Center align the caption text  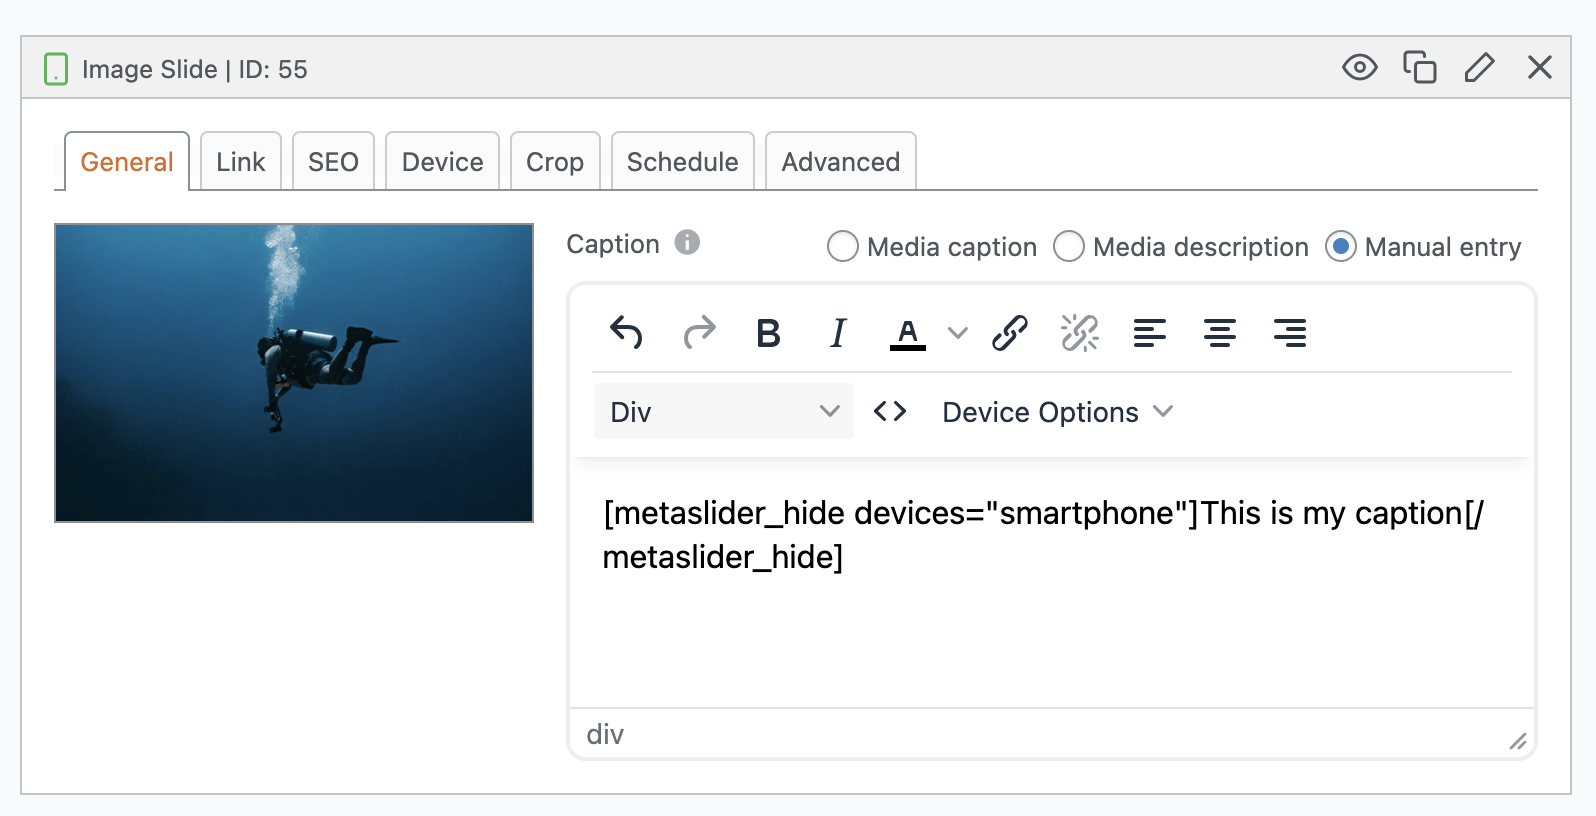coord(1220,332)
